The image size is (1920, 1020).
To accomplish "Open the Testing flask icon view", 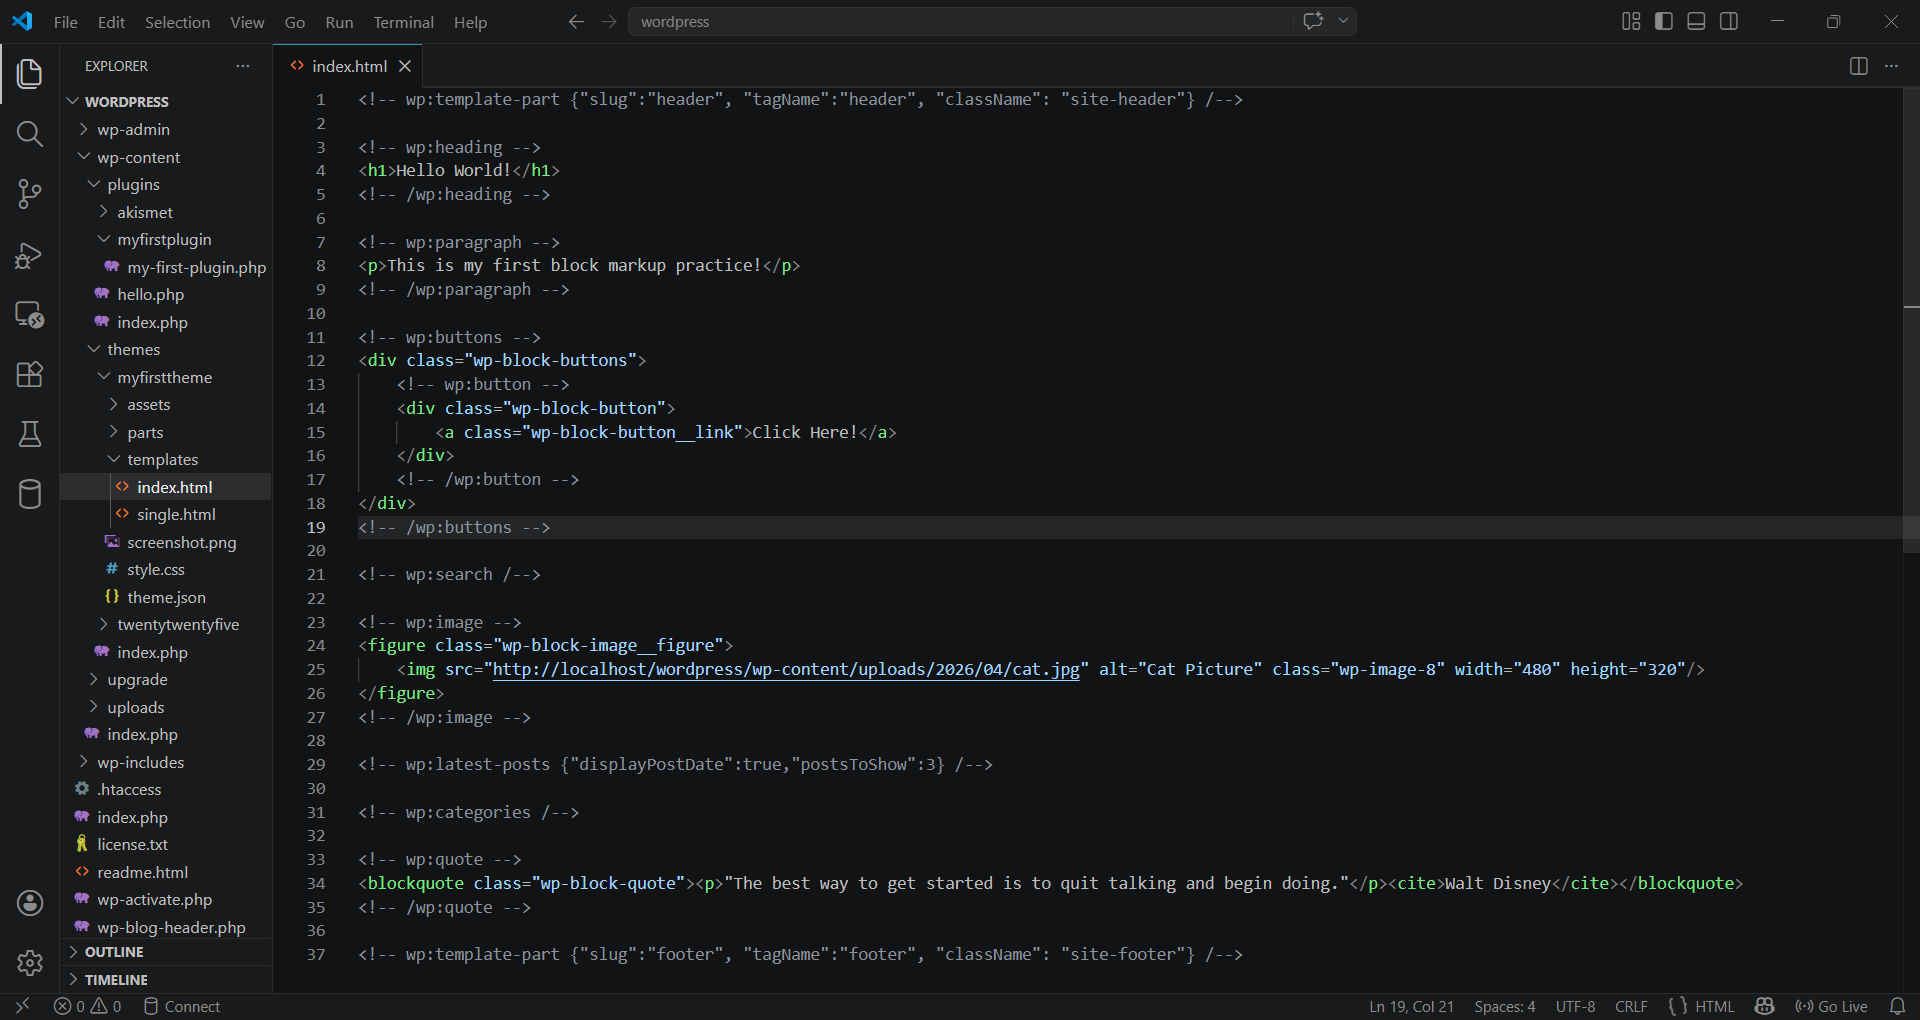I will click(30, 434).
